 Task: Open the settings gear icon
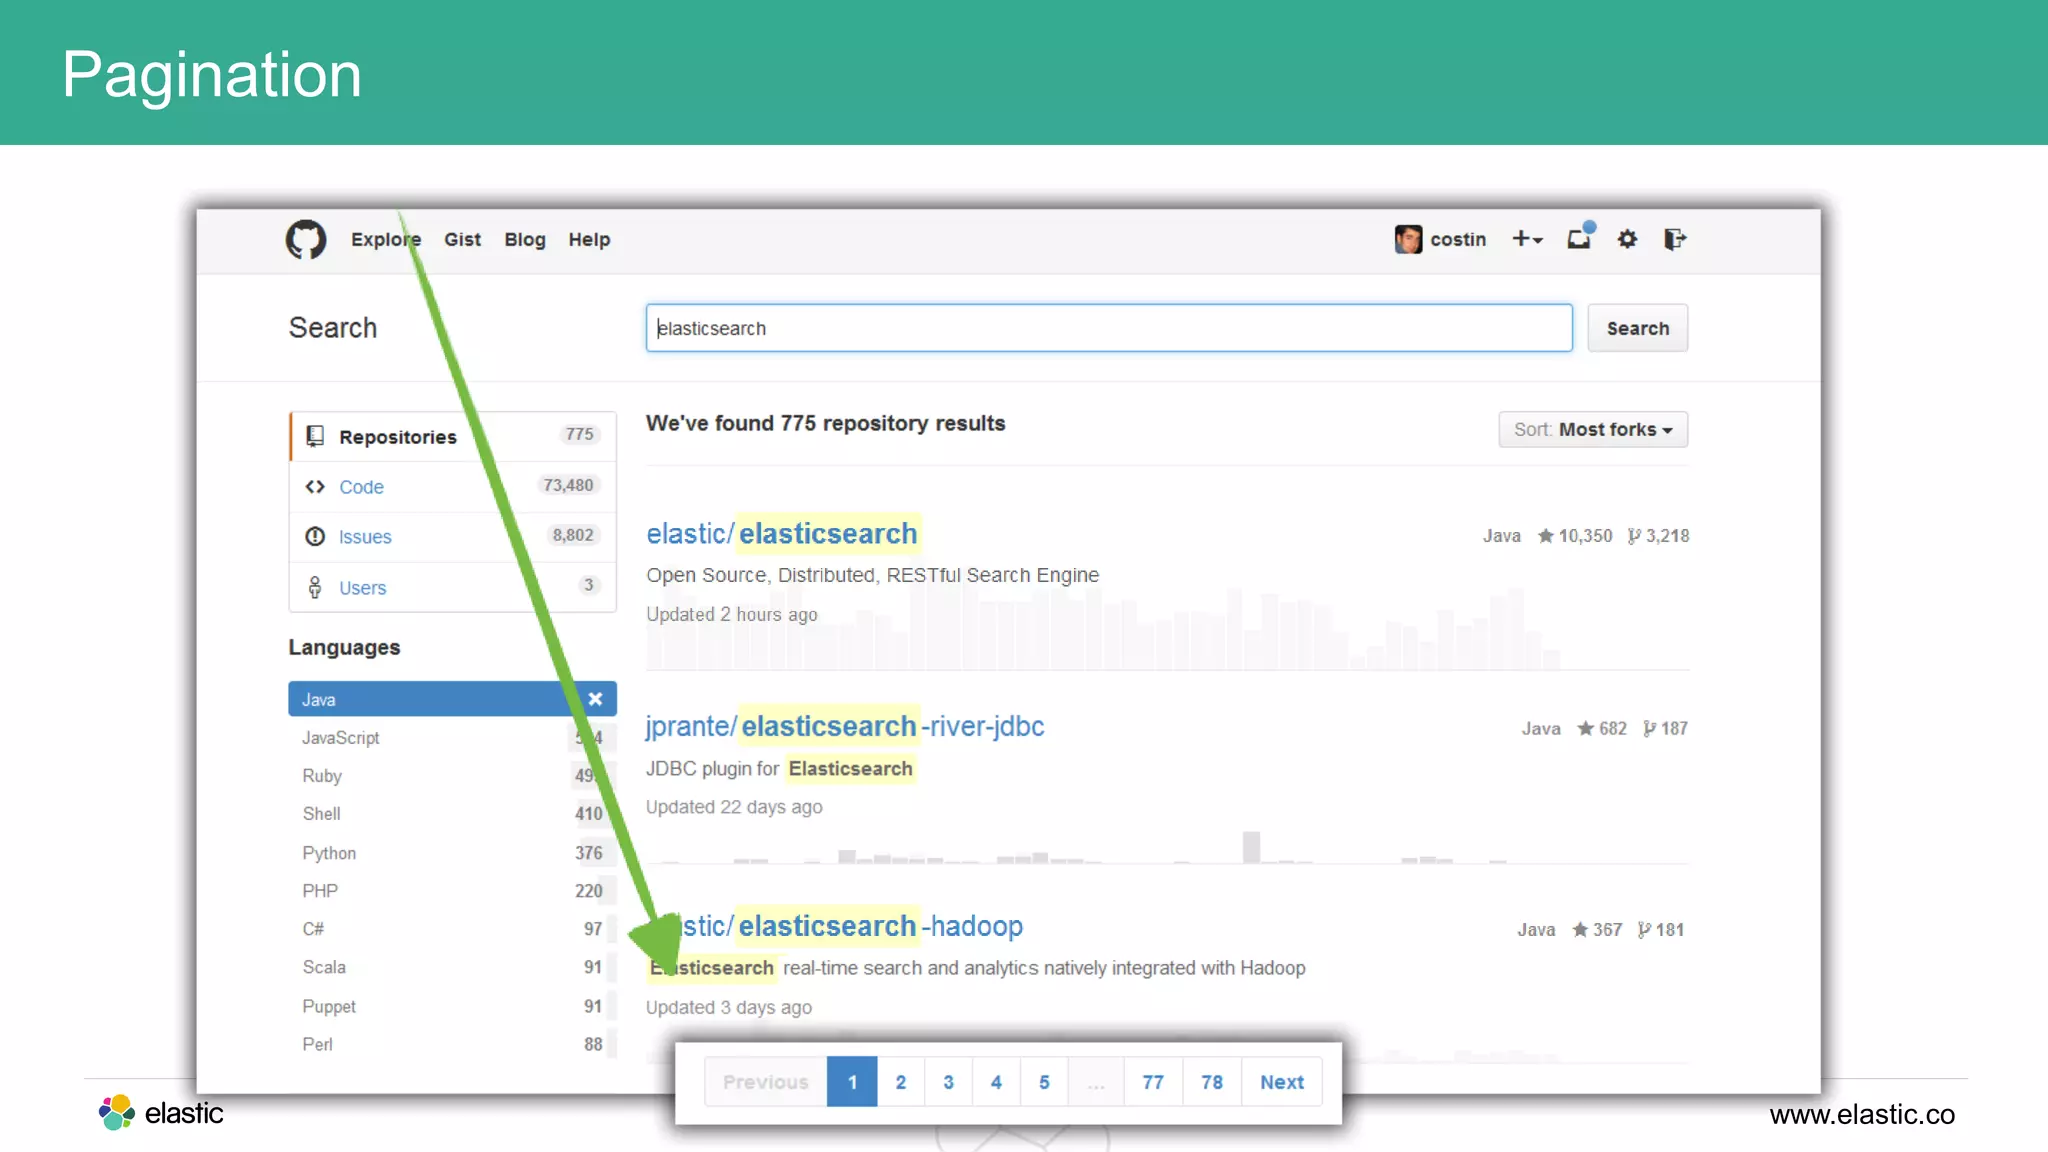pos(1627,239)
